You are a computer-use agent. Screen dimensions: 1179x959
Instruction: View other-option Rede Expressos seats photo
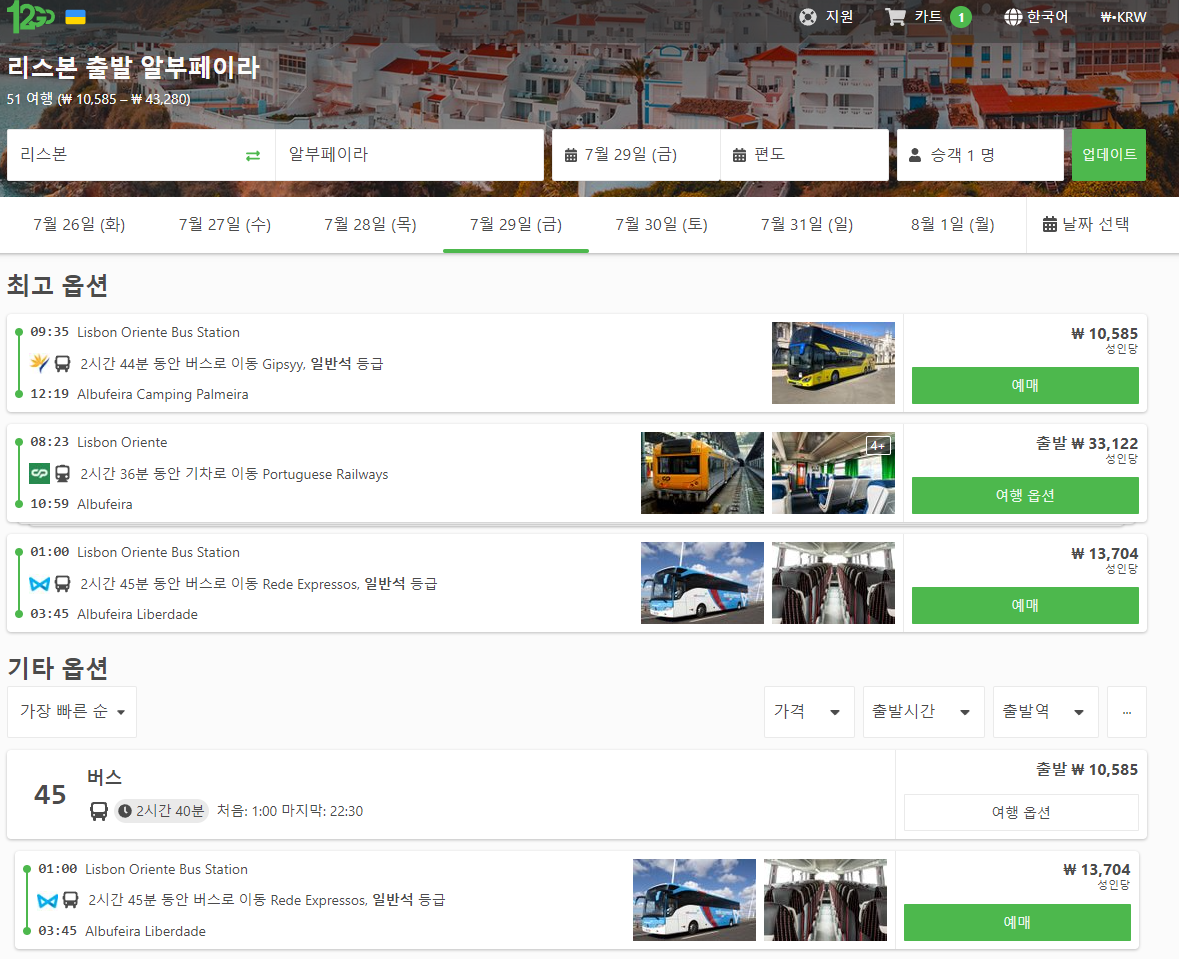[x=825, y=900]
